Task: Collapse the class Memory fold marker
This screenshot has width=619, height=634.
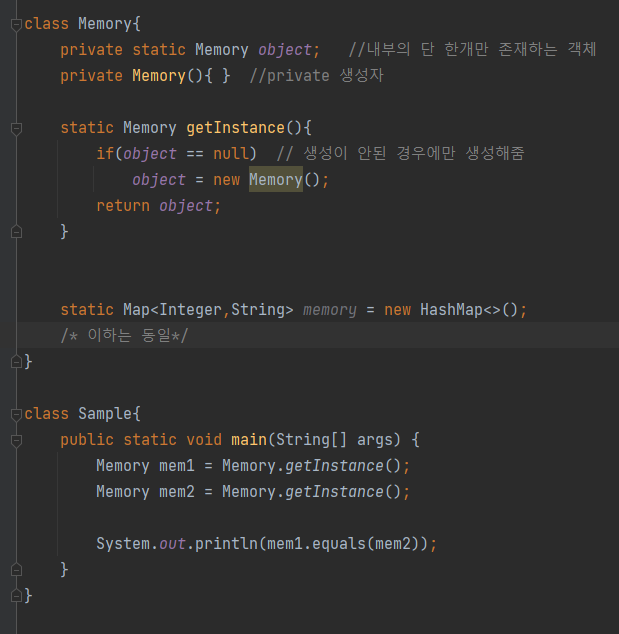Action: 16,25
